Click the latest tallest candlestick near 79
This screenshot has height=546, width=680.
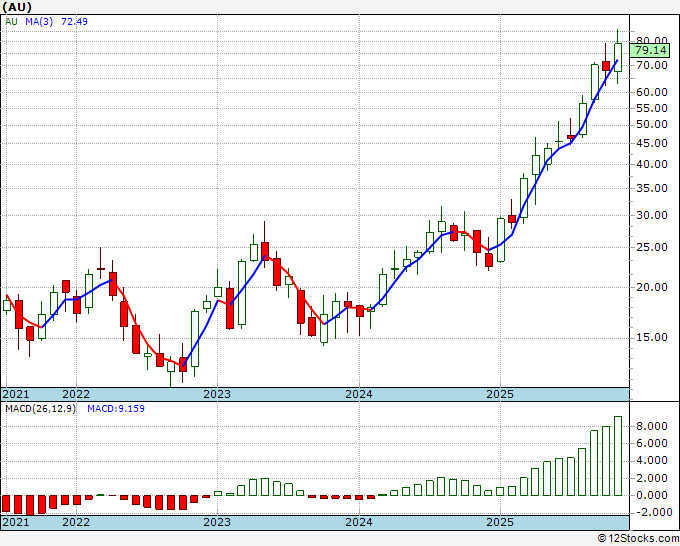click(x=618, y=57)
